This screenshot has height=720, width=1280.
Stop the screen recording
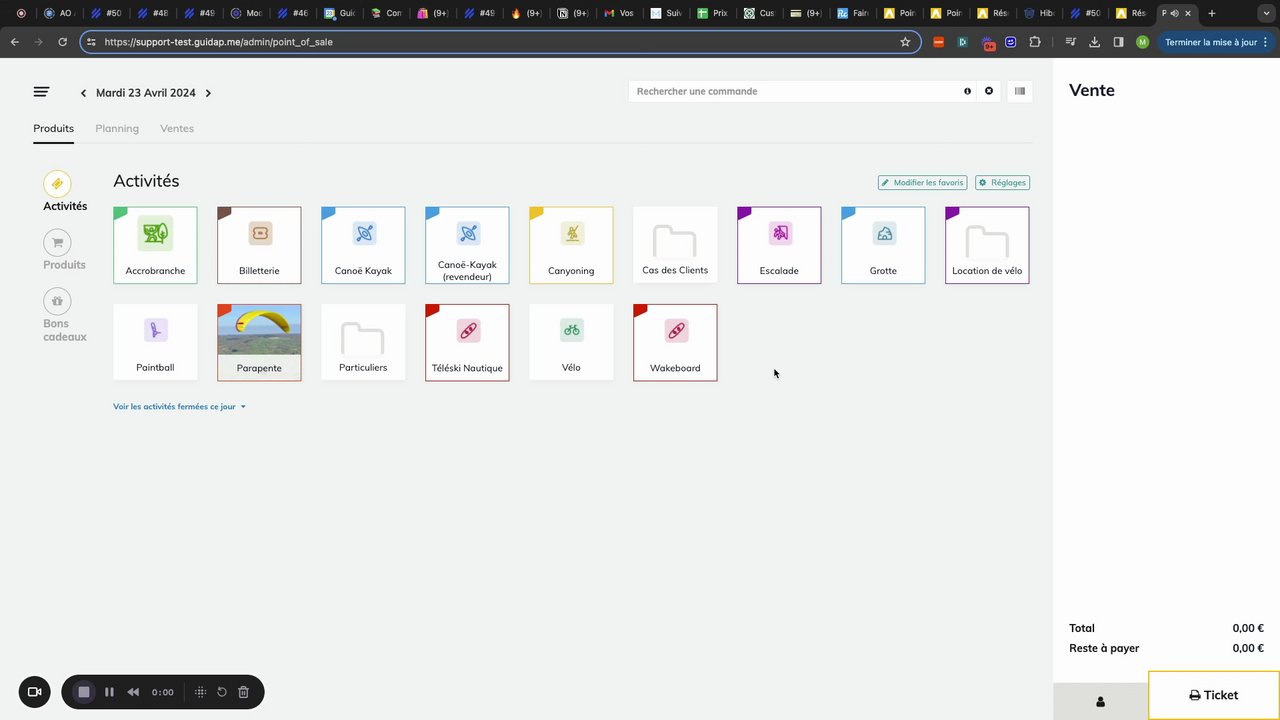[84, 692]
